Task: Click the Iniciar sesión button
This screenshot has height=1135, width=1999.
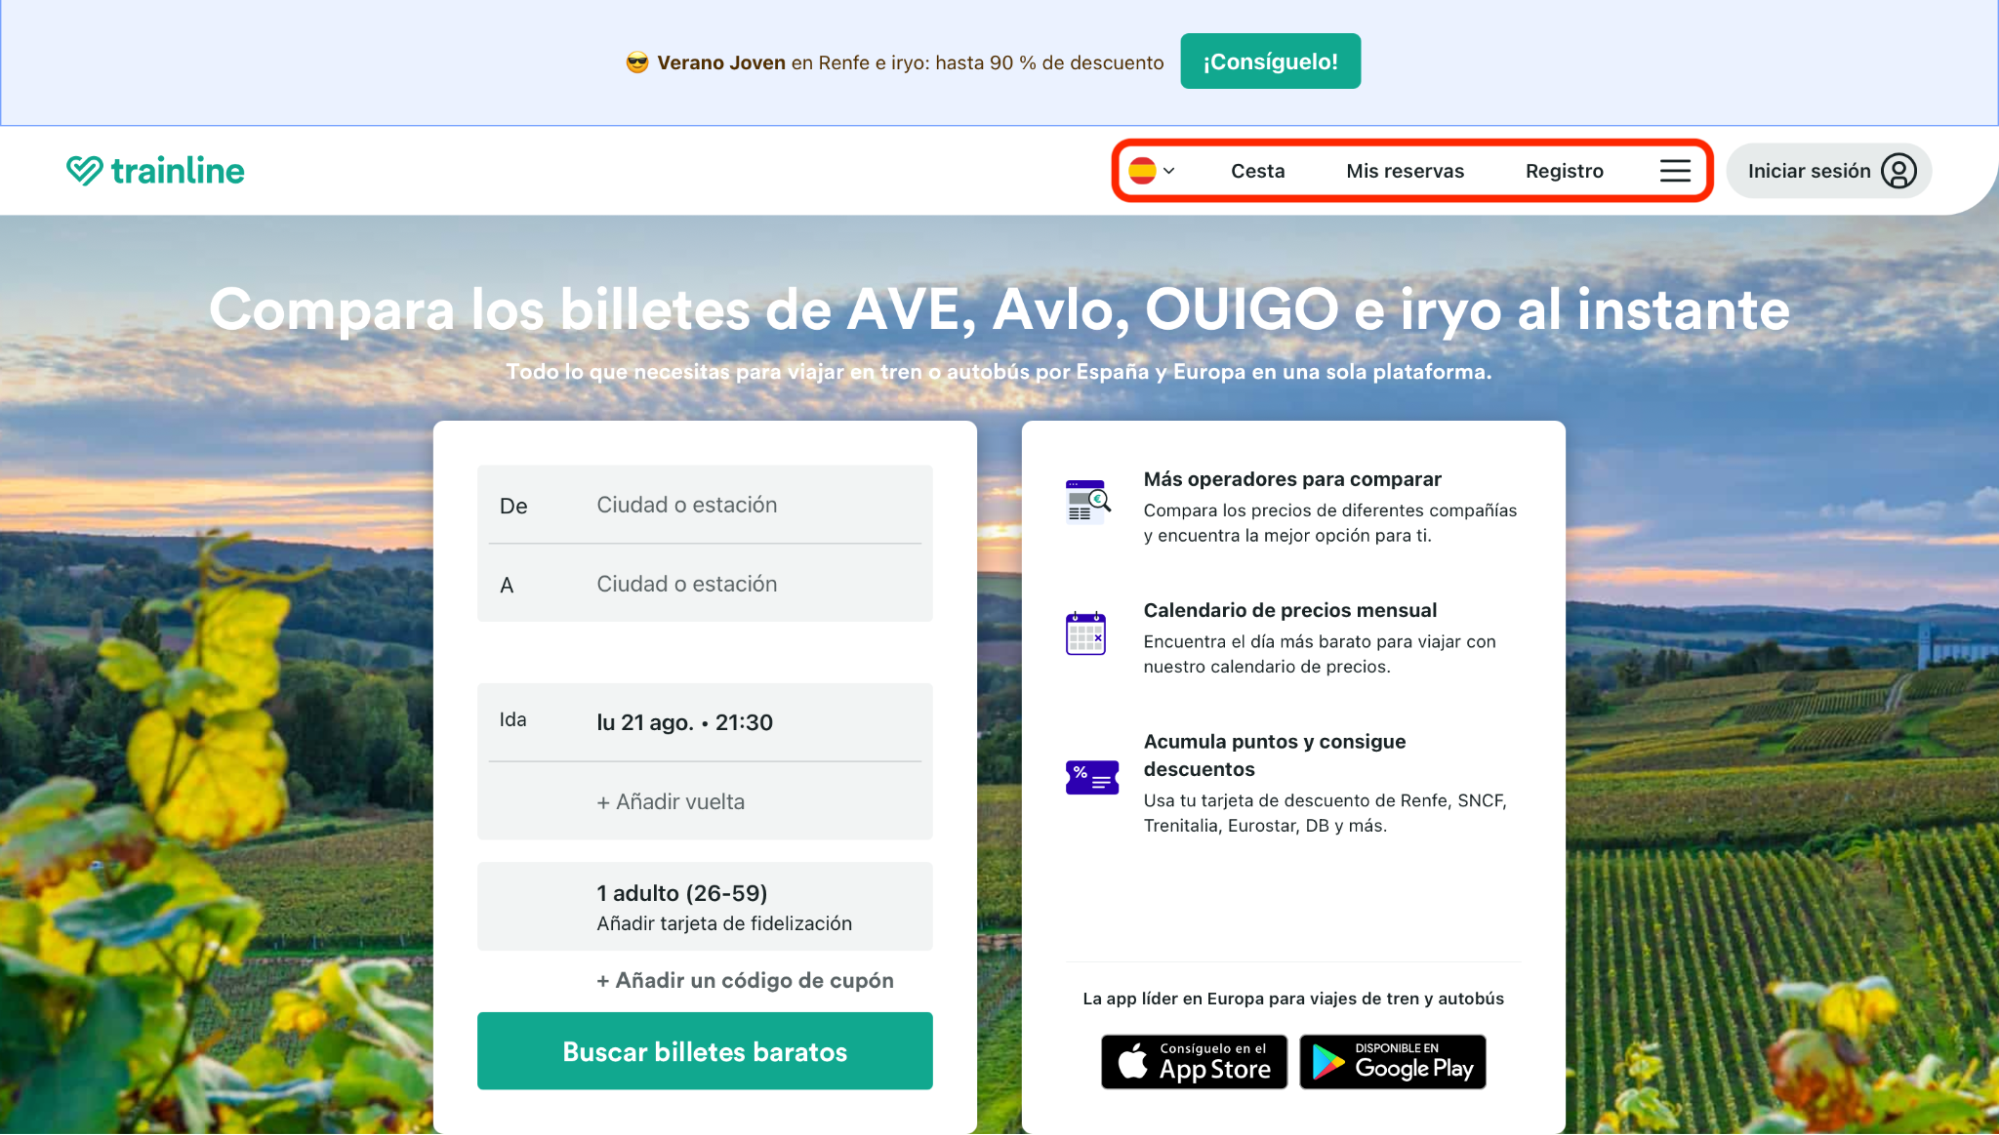Action: click(x=1828, y=171)
